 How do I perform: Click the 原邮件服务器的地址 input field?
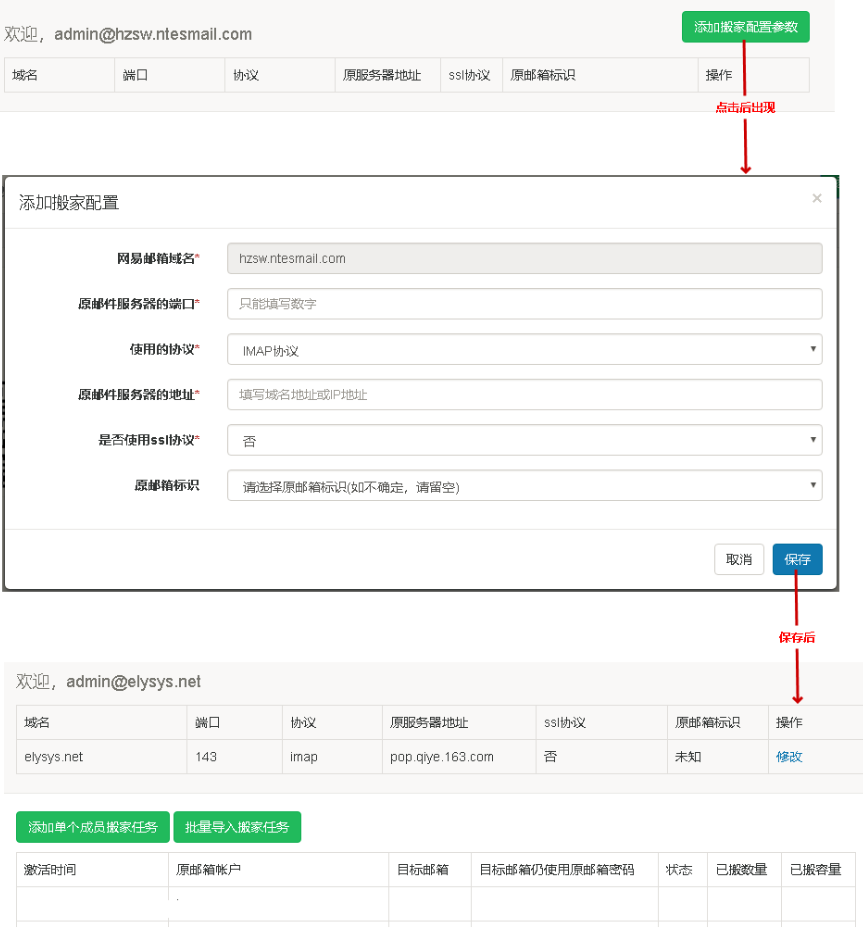524,394
